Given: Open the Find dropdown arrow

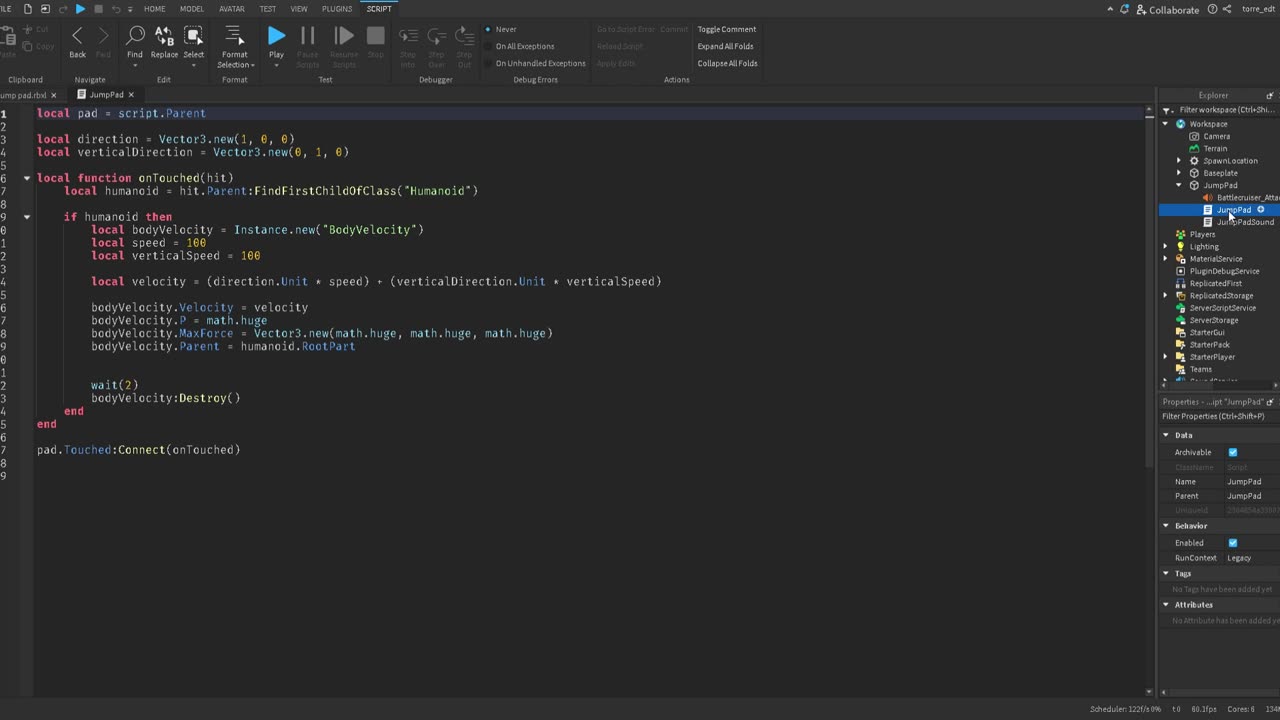Looking at the screenshot, I should tap(135, 66).
